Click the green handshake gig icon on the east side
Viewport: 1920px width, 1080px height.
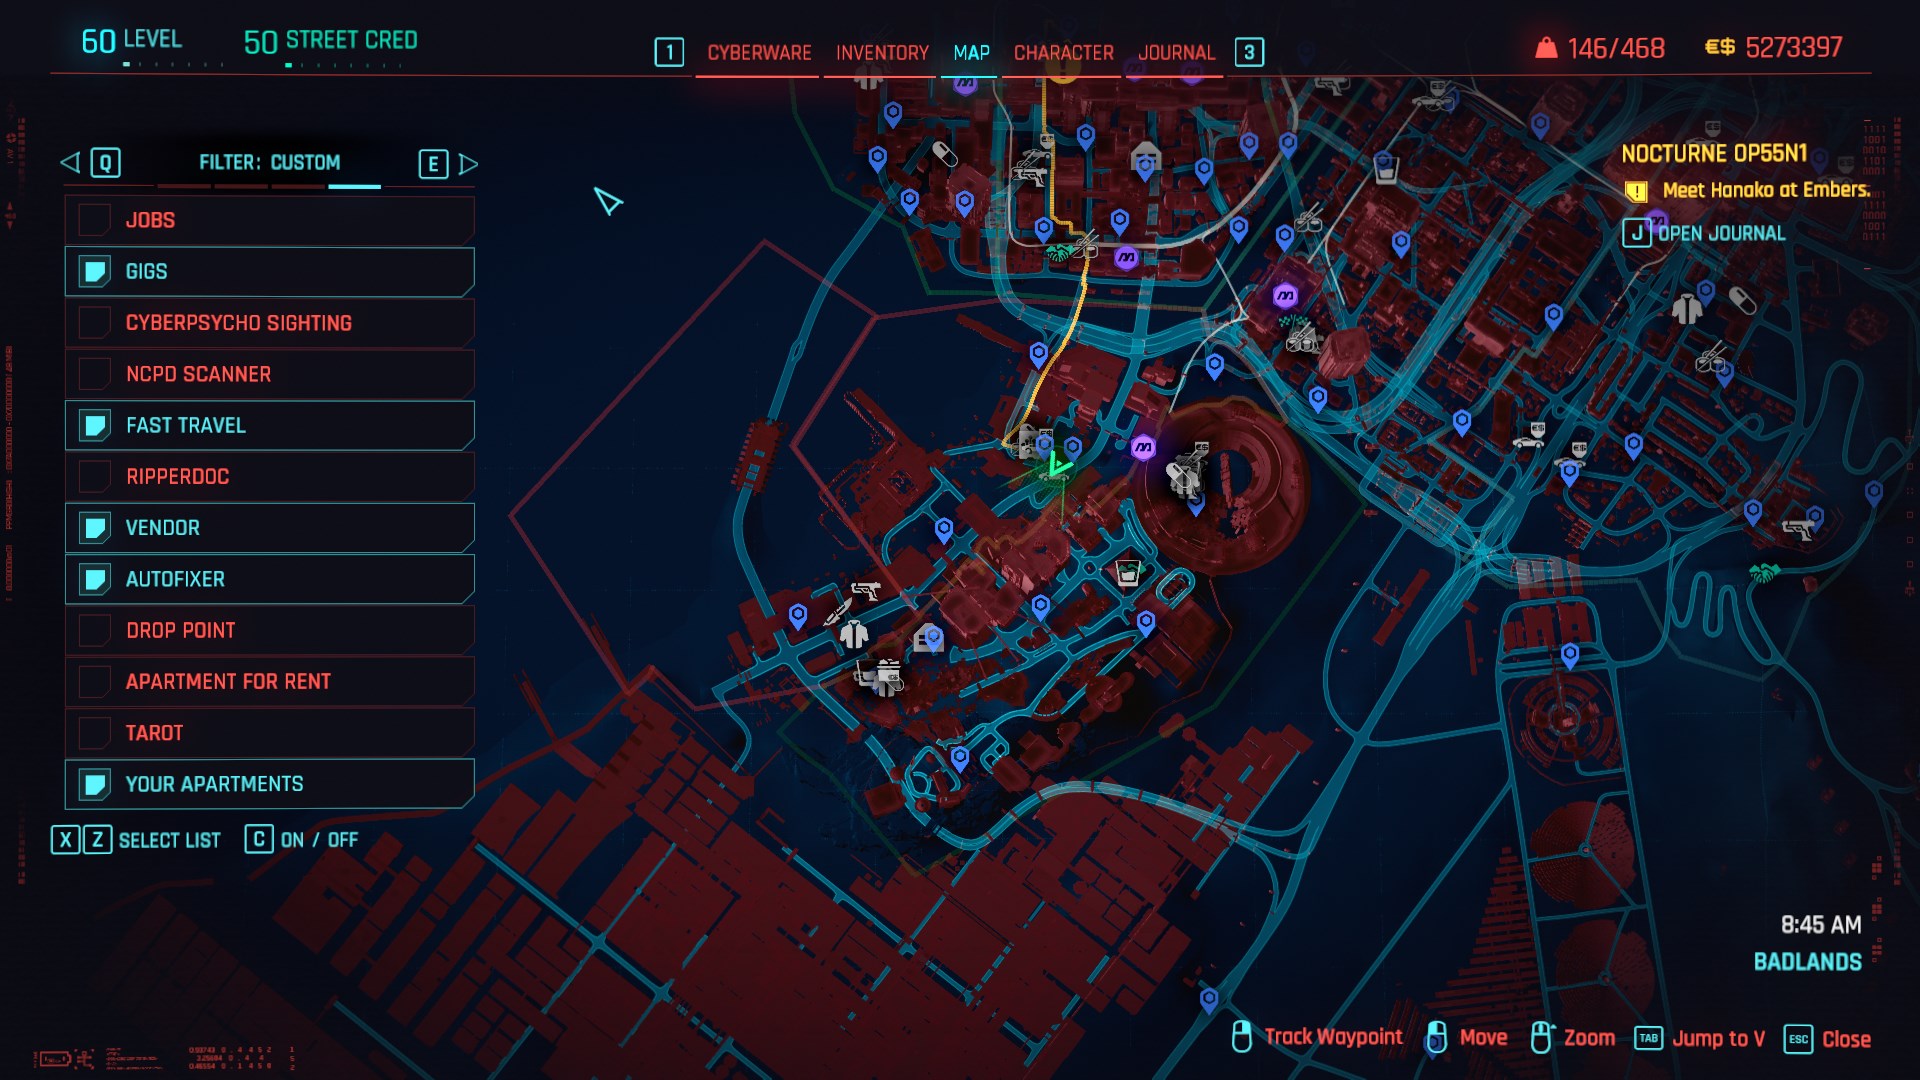(1764, 573)
